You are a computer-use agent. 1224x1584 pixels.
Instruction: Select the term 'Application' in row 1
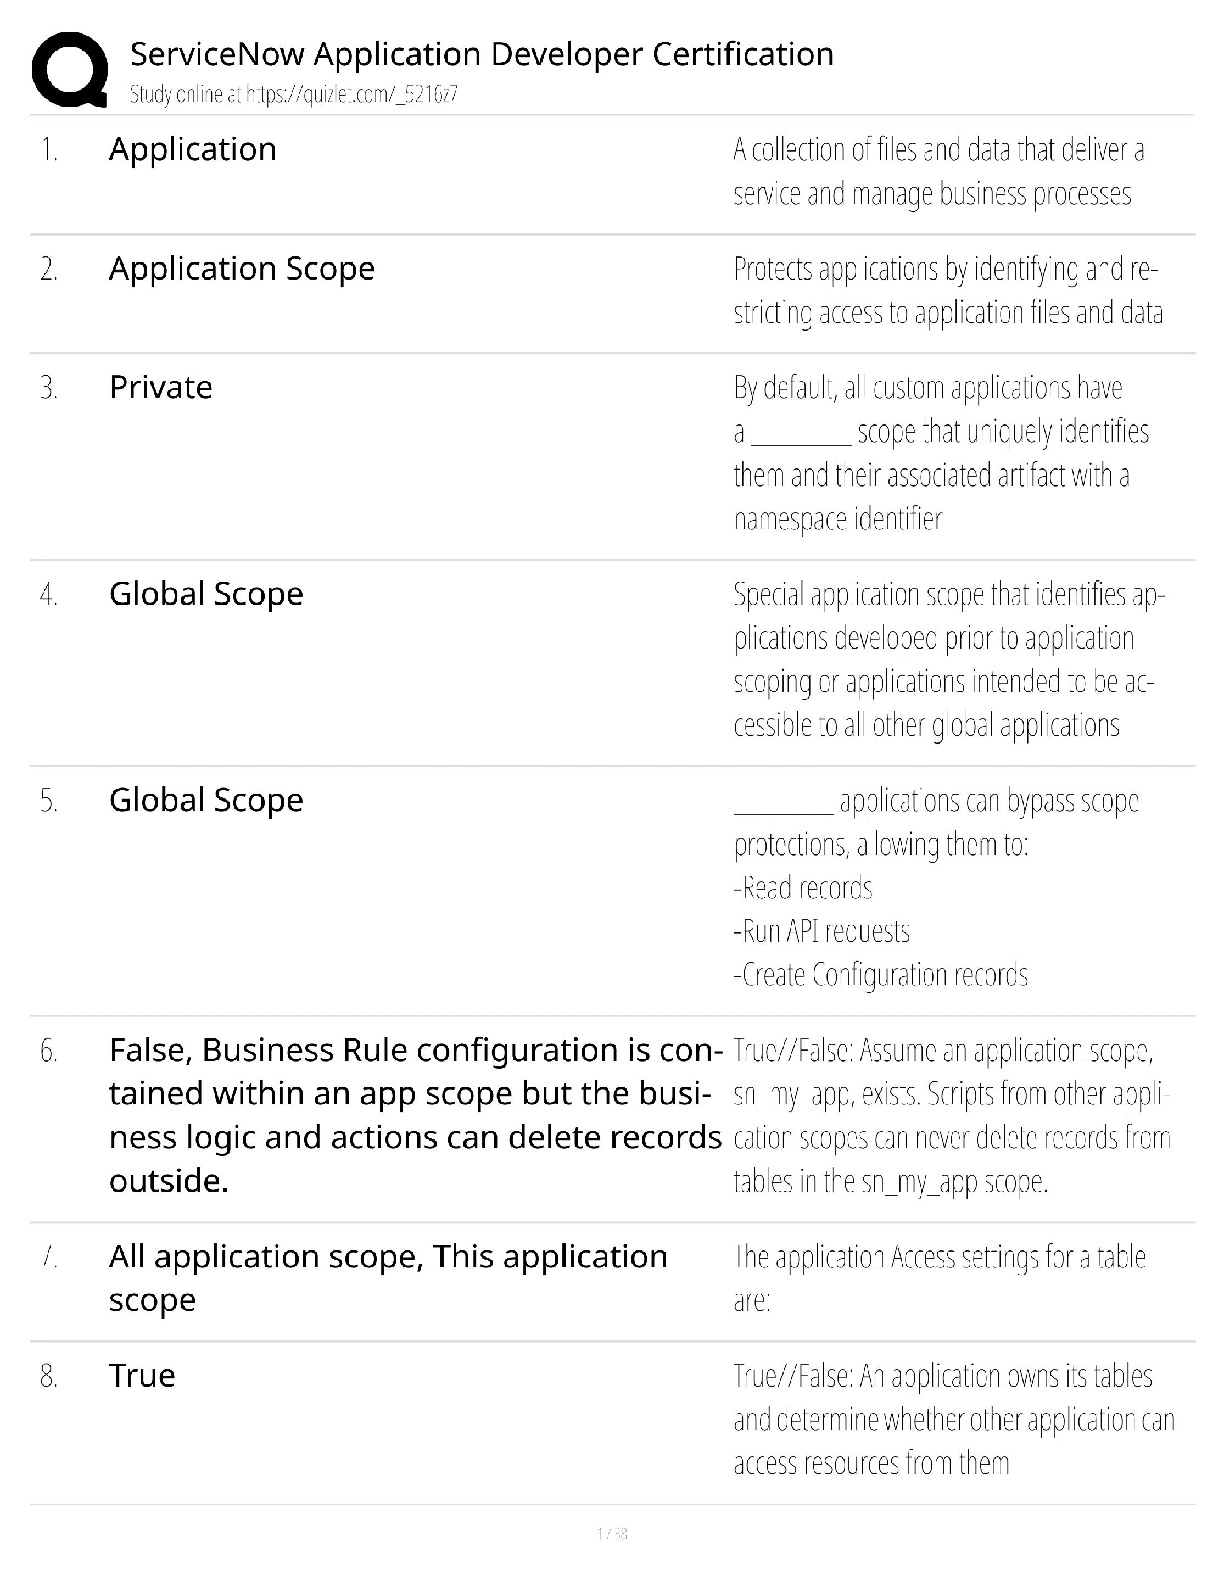coord(193,149)
